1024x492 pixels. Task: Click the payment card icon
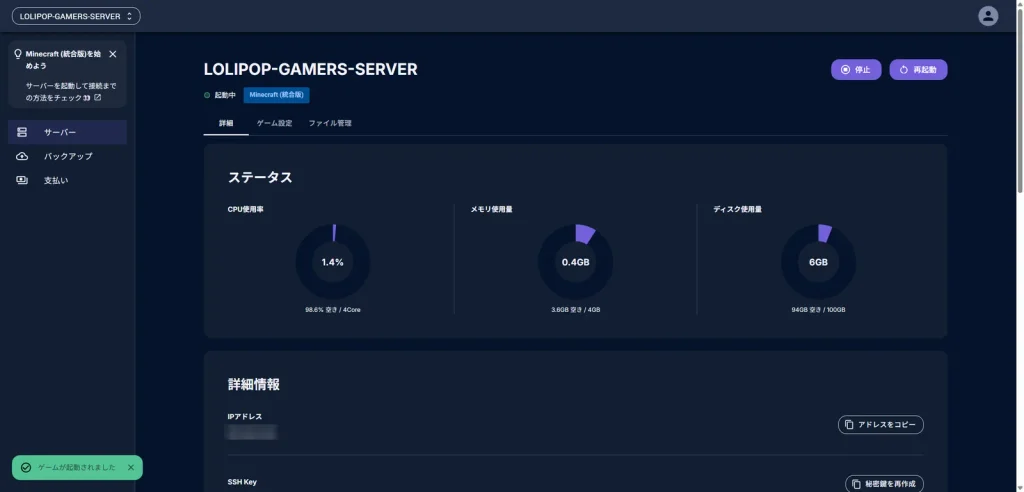(x=22, y=180)
